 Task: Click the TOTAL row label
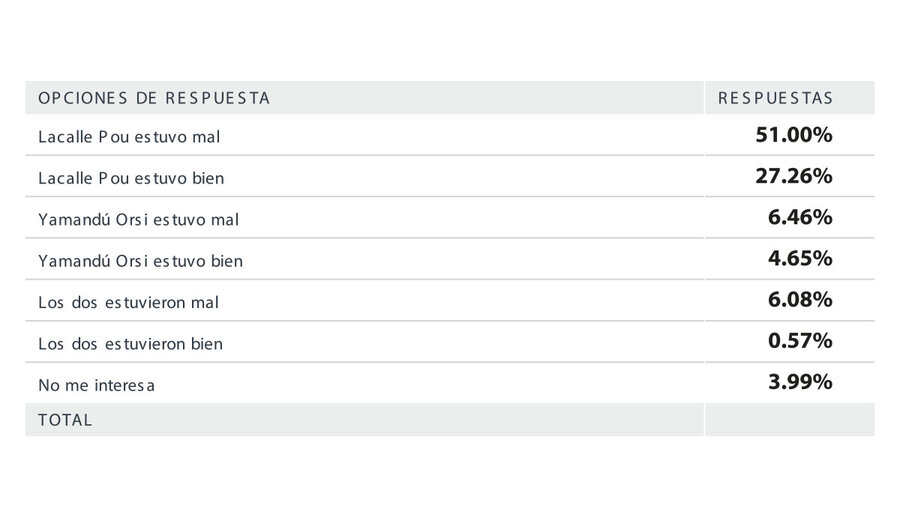pos(65,420)
